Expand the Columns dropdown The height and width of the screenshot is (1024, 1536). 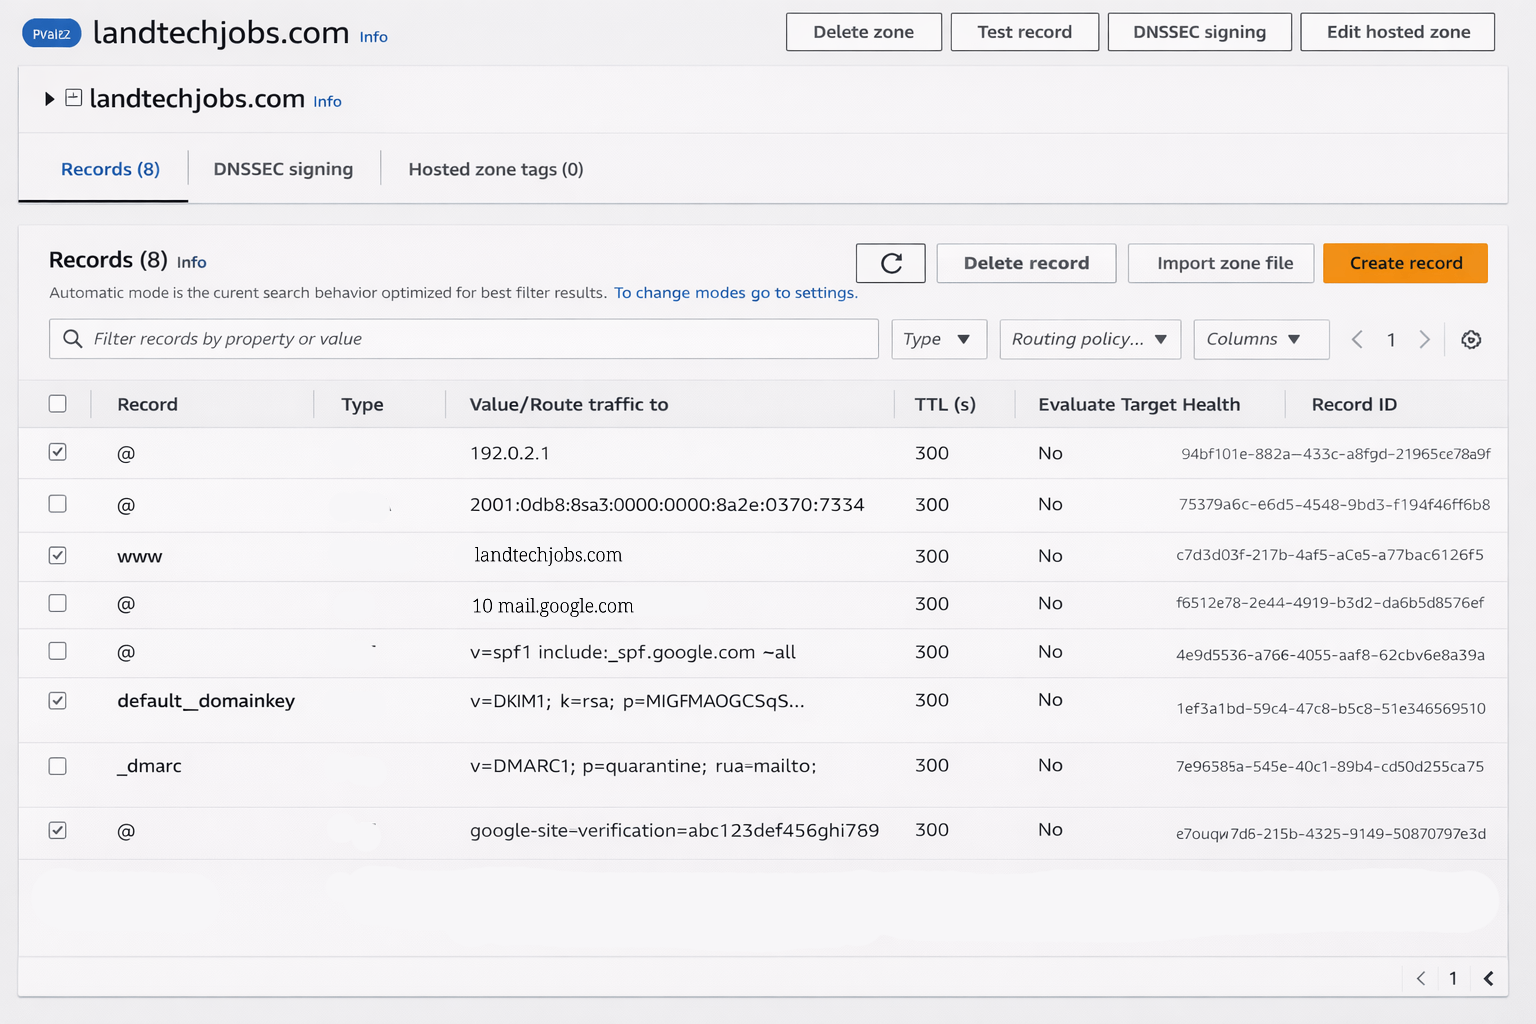1260,340
